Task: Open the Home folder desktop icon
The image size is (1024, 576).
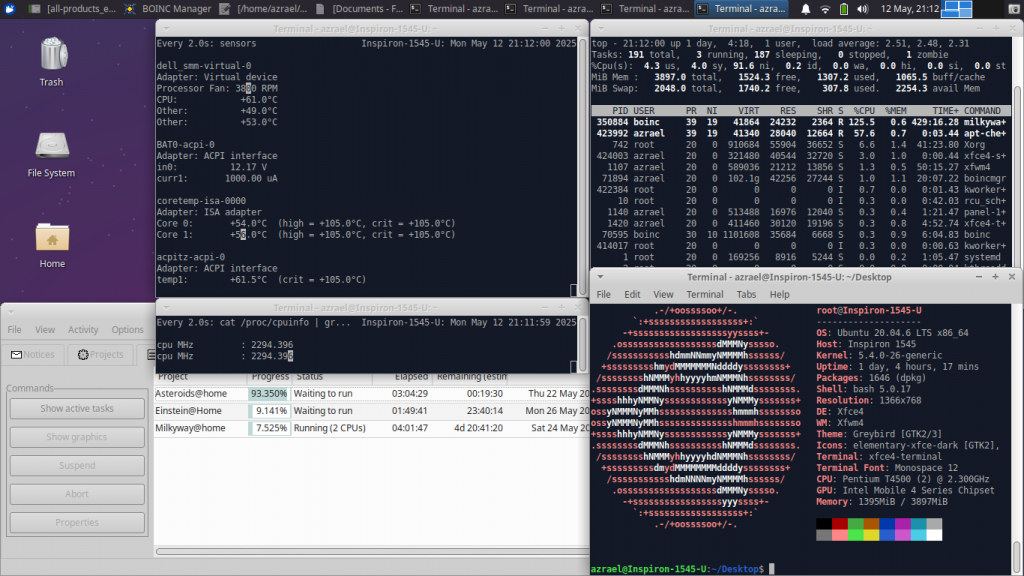Action: 51,243
